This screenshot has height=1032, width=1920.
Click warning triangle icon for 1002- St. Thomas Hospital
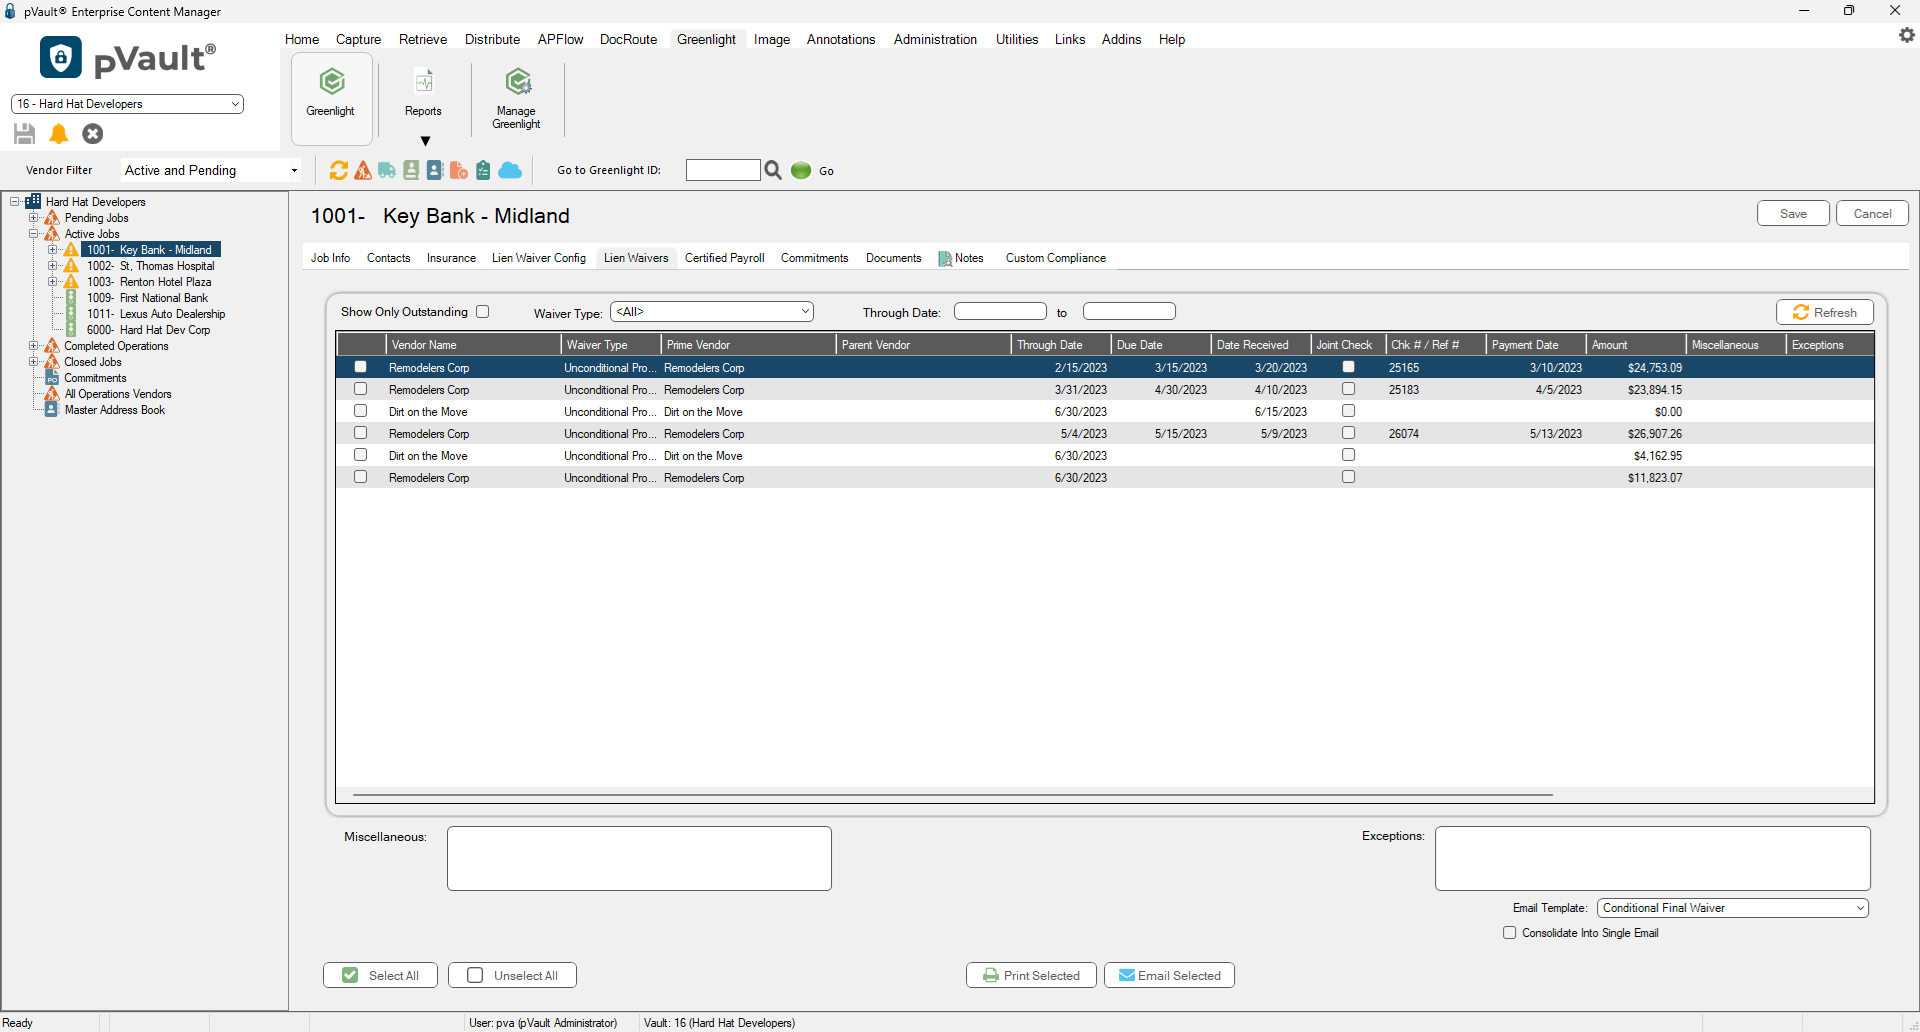point(71,266)
